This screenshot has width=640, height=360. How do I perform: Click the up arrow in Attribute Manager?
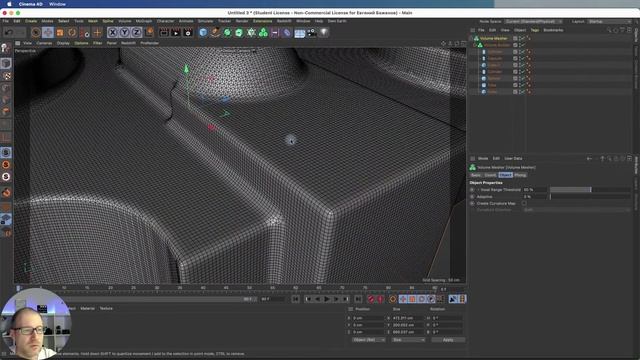click(x=602, y=158)
